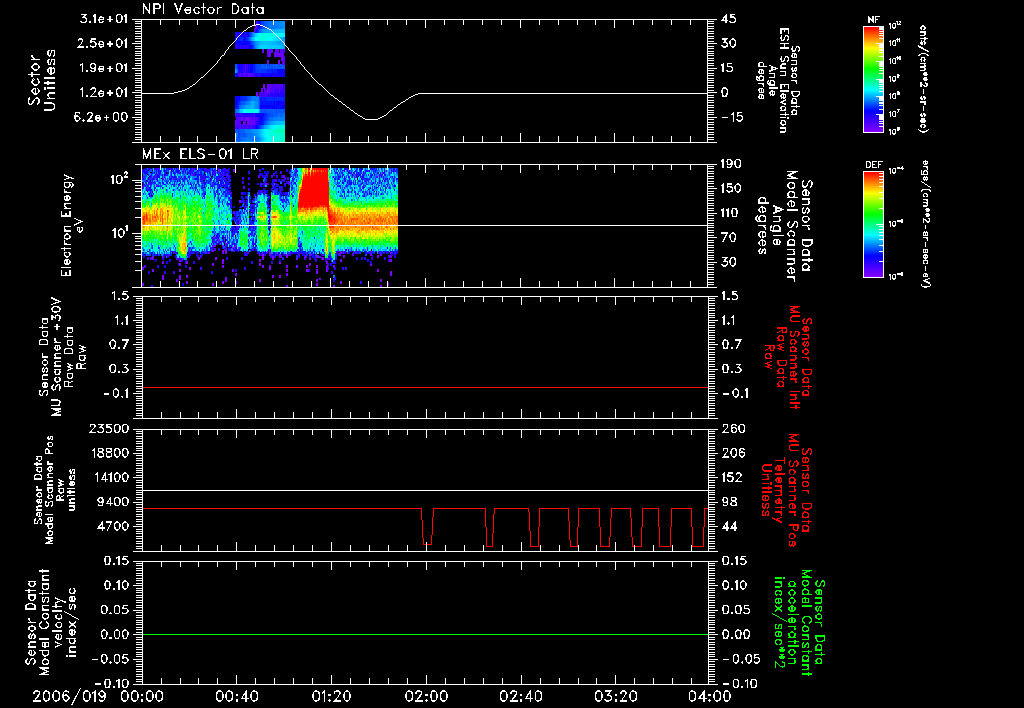Click the '45' sun elevation tick value

(729, 19)
